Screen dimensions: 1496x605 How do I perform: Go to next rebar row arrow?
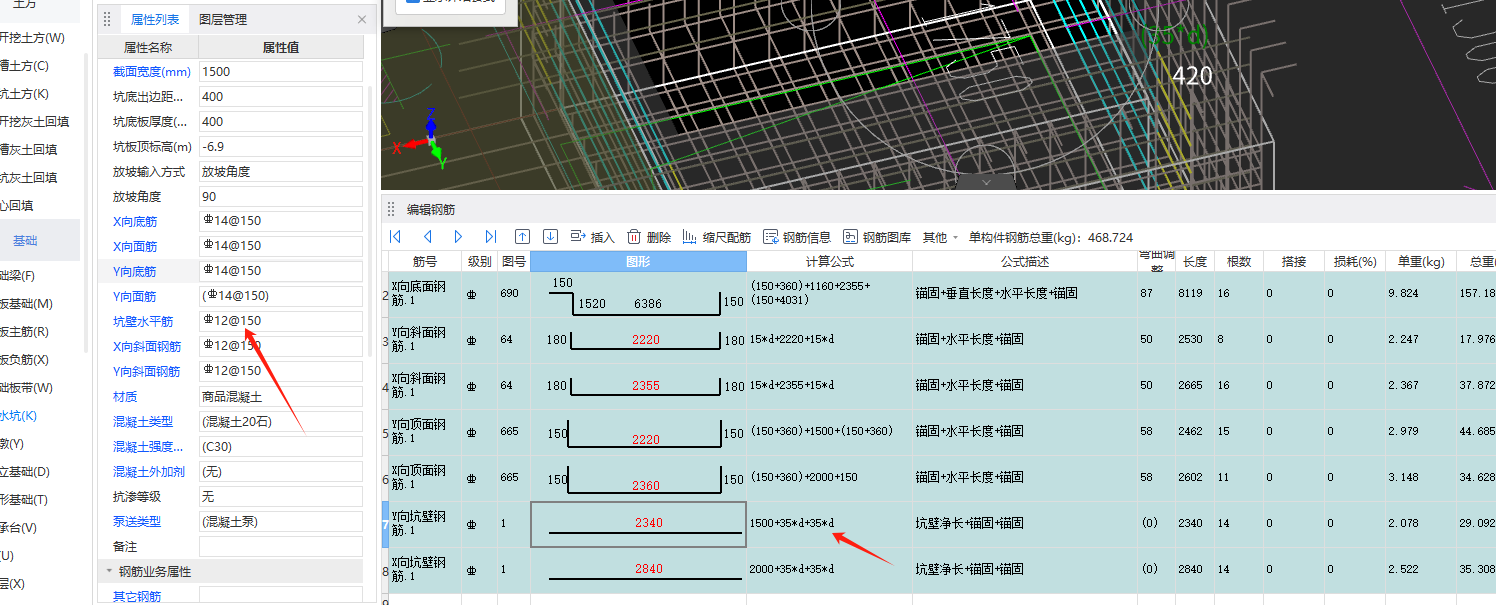[x=458, y=237]
